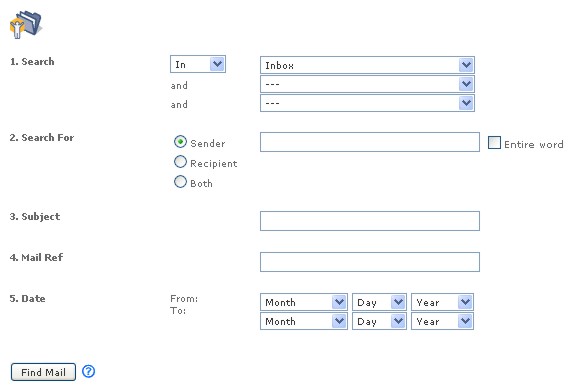Image resolution: width=574 pixels, height=391 pixels.
Task: Open the To date Year dropdown
Action: click(442, 321)
